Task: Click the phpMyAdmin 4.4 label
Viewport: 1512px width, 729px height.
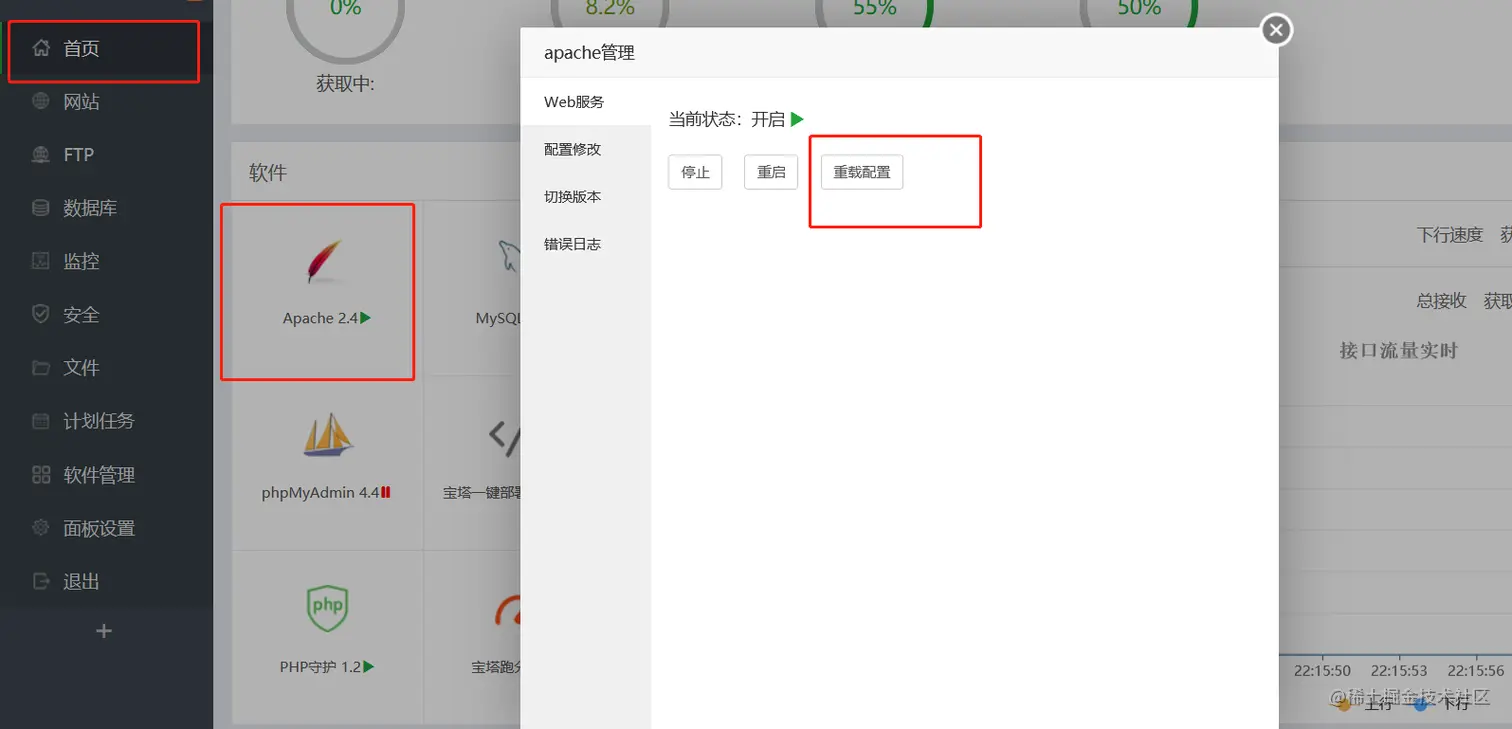Action: [320, 493]
